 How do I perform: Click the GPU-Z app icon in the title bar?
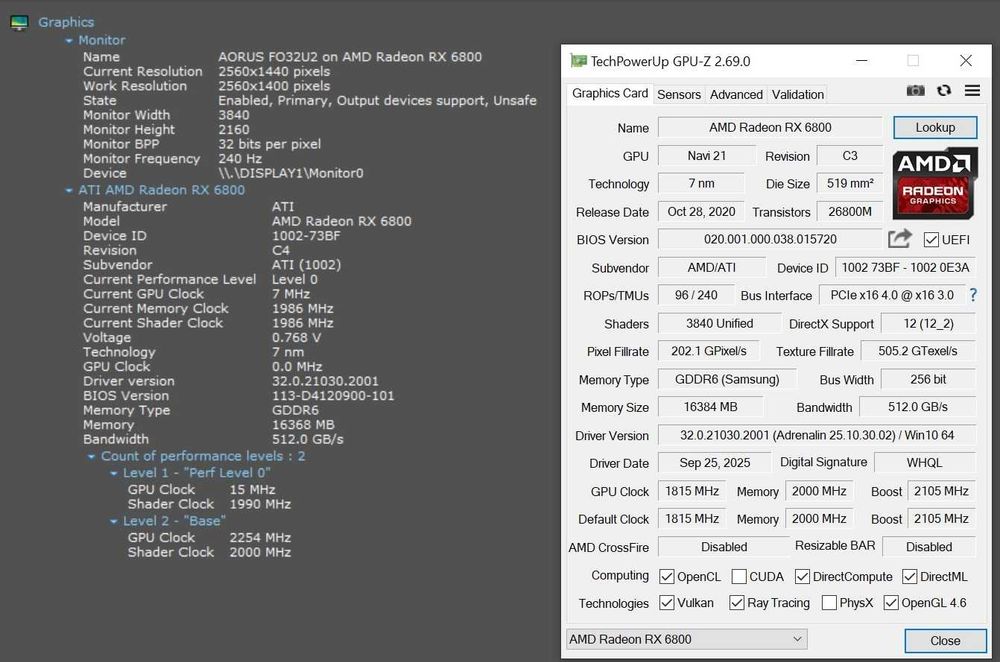tap(578, 61)
